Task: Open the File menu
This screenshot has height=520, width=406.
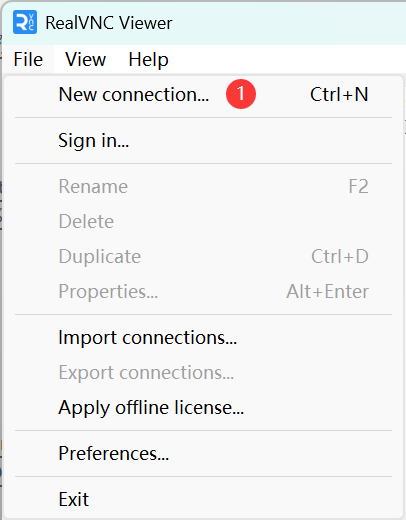Action: tap(28, 60)
